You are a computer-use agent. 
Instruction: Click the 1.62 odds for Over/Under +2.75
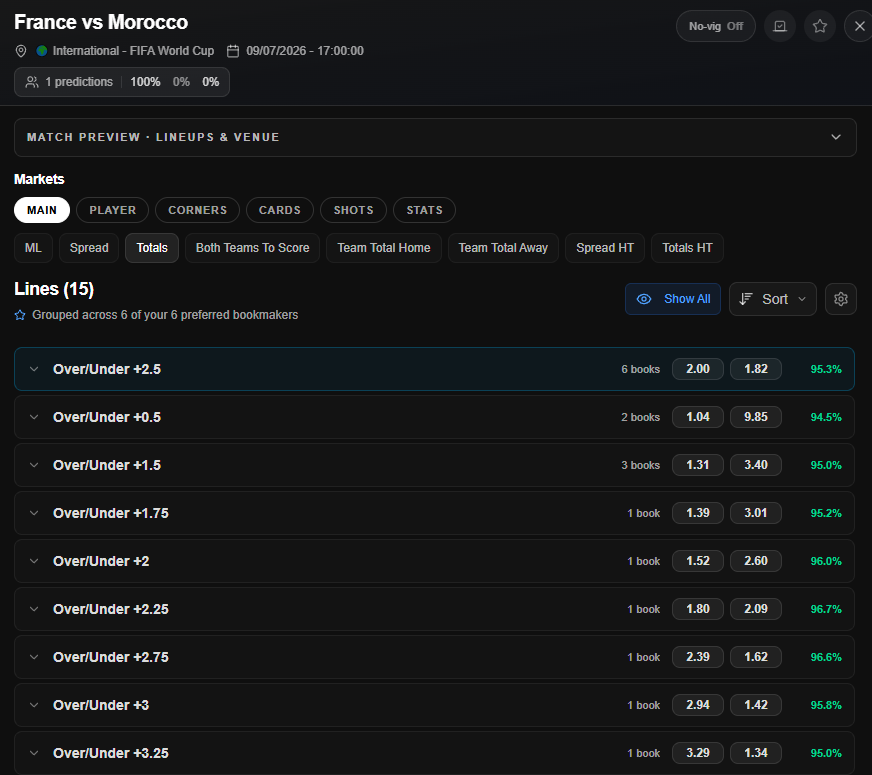[x=756, y=657]
